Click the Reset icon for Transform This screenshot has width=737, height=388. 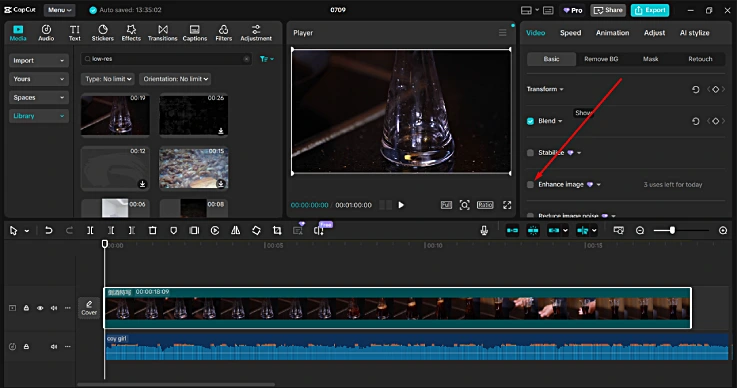coord(696,89)
